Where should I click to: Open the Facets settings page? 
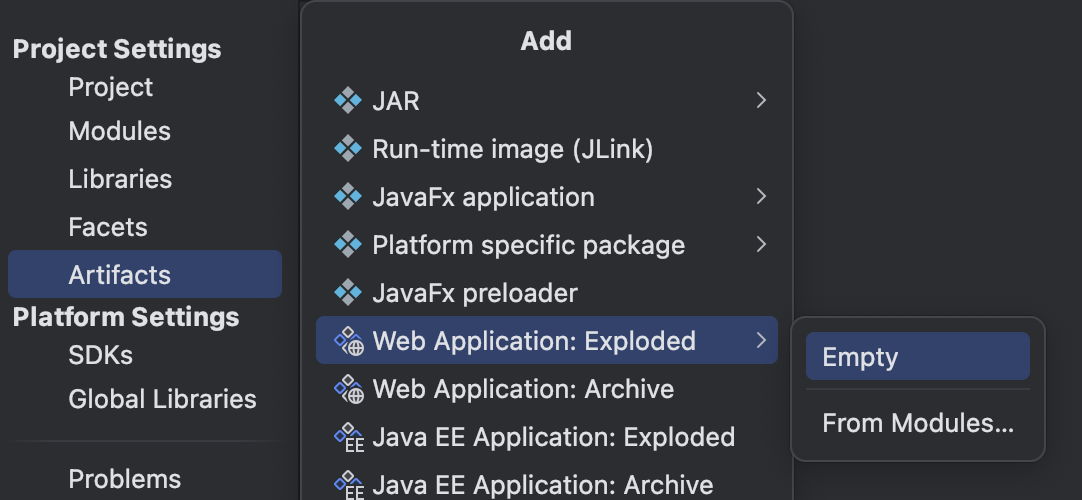pyautogui.click(x=108, y=227)
